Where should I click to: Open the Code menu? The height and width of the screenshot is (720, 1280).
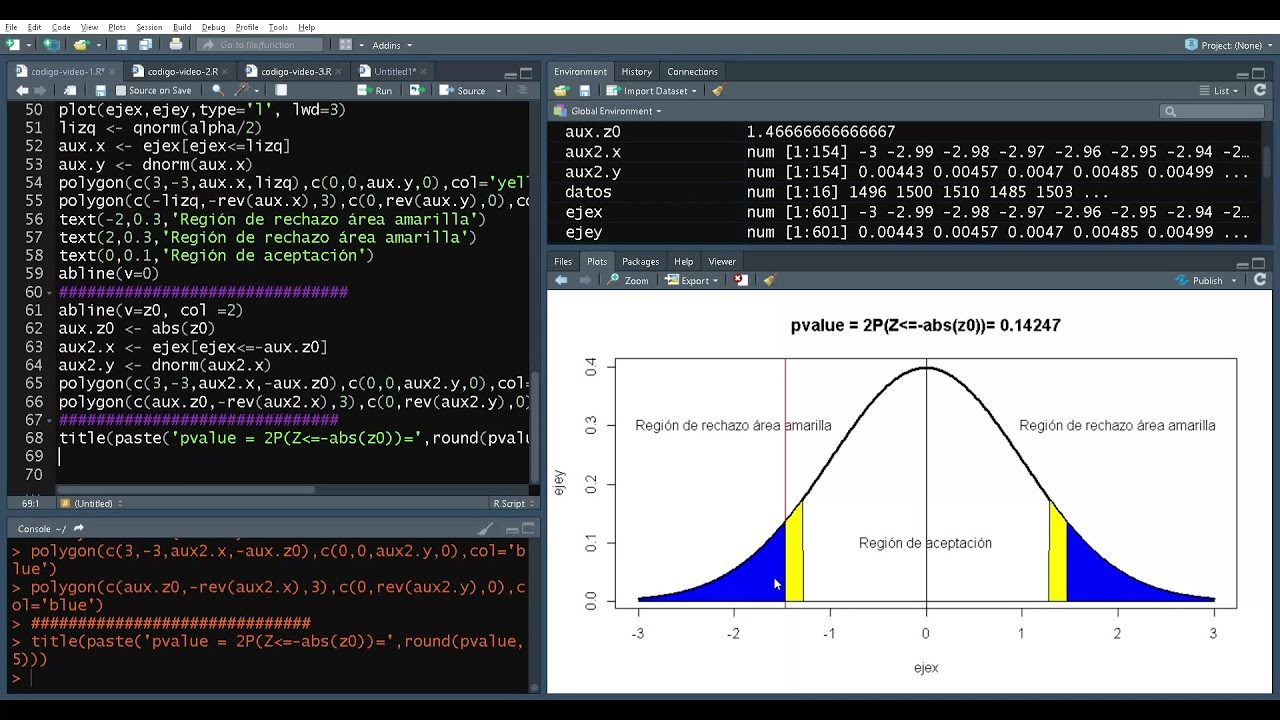pyautogui.click(x=61, y=27)
